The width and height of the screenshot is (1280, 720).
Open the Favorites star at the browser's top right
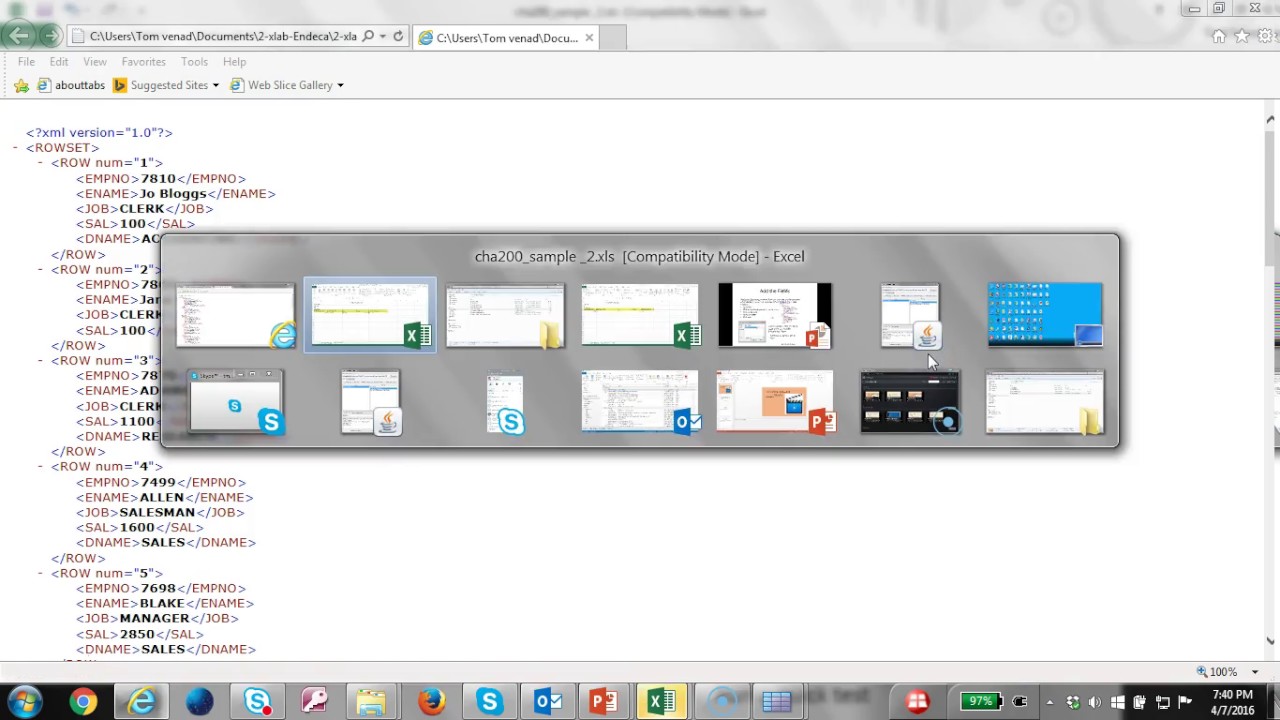(x=1242, y=37)
